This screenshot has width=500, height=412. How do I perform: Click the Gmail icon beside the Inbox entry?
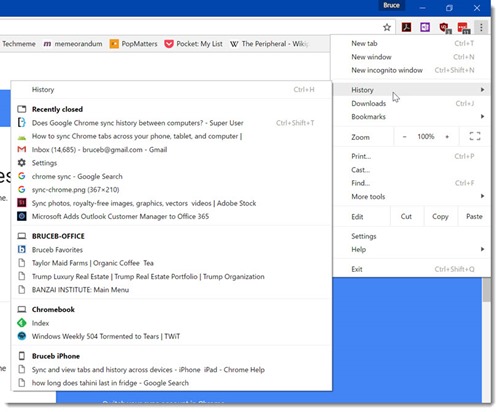[x=22, y=149]
